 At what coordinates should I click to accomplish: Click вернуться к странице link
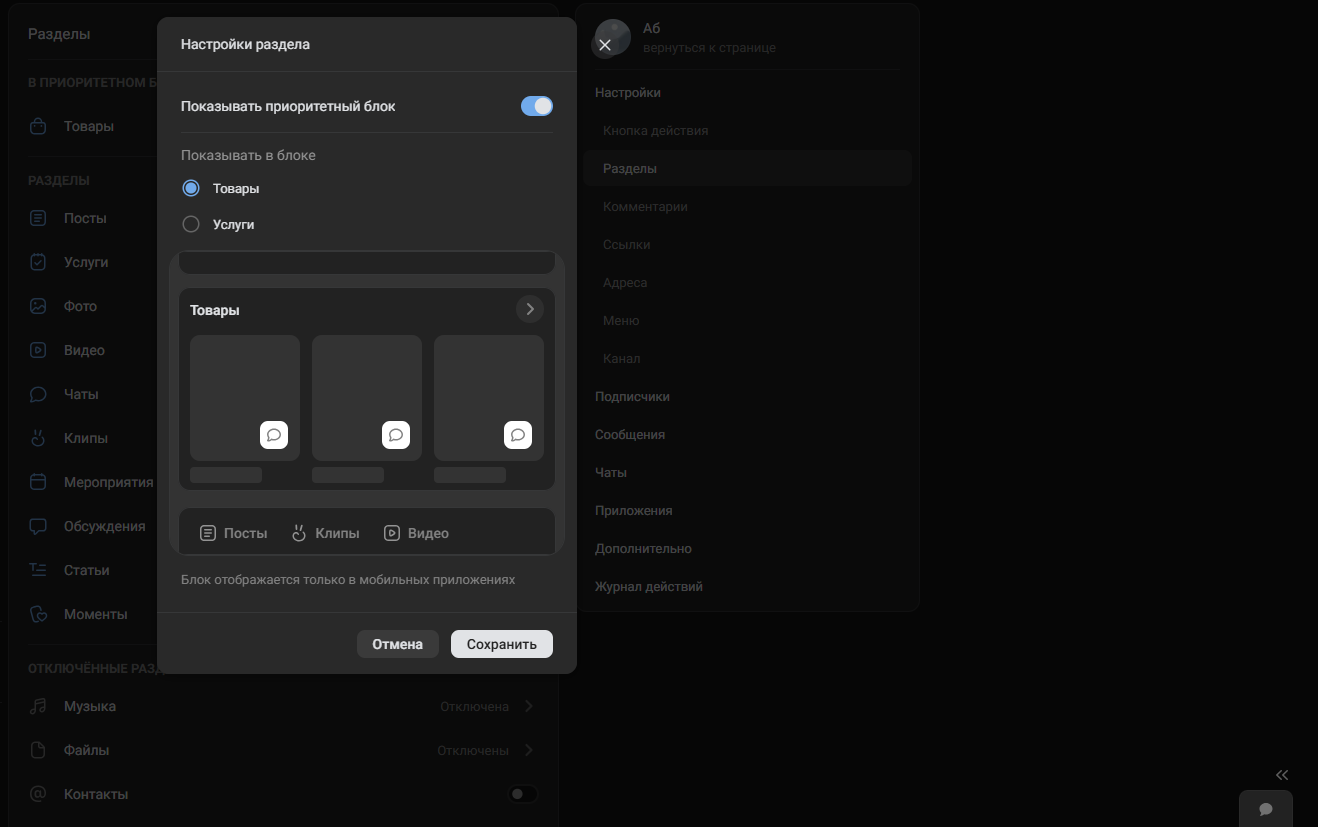[709, 48]
